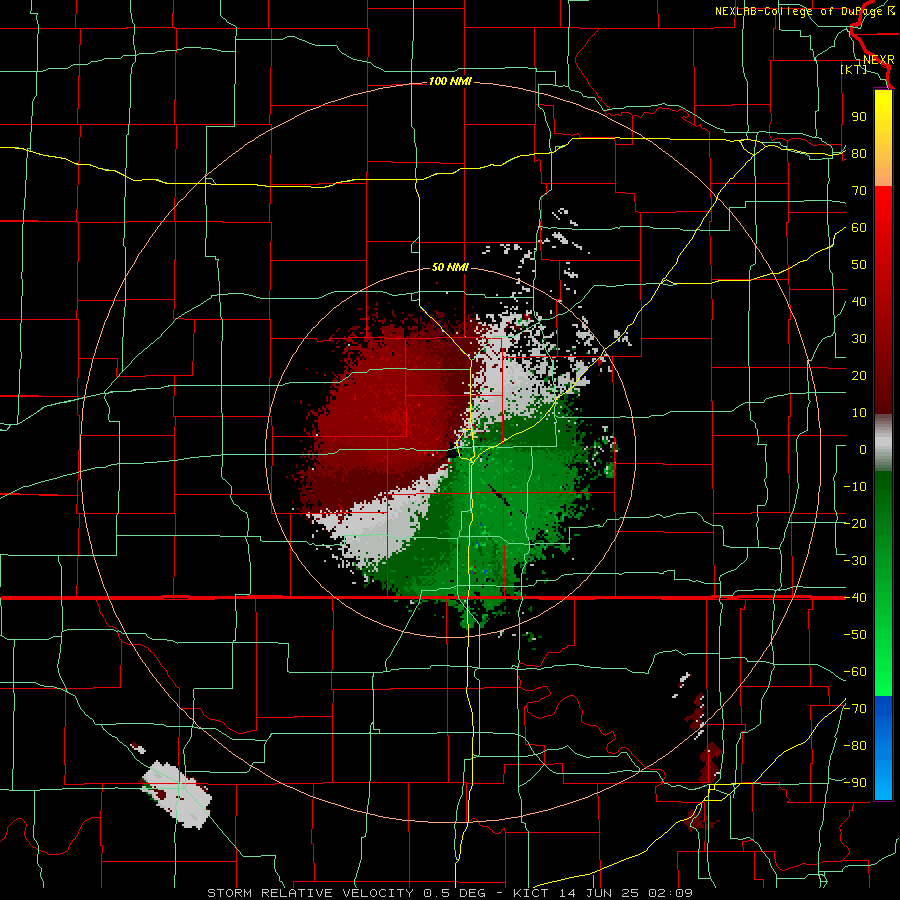
Task: Select the positive 20 scale label
Action: pos(859,376)
